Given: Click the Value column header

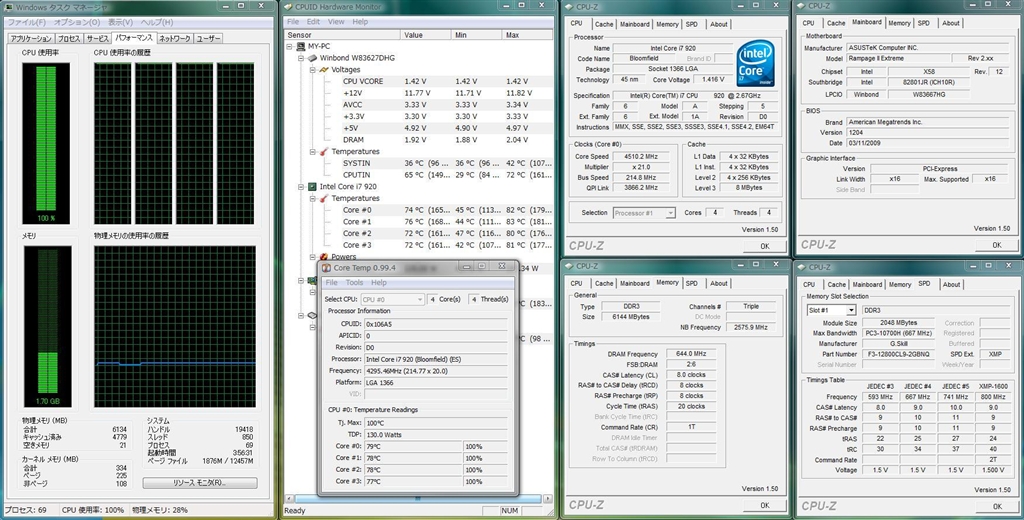Looking at the screenshot, I should point(426,35).
